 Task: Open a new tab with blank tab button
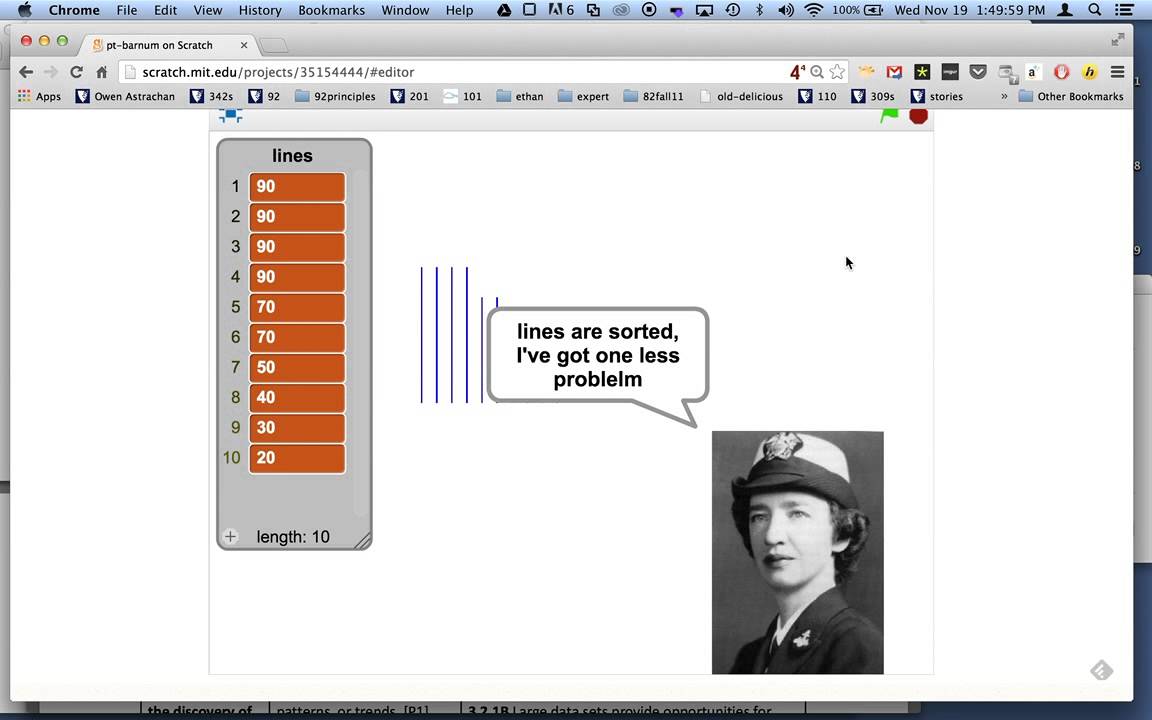(273, 46)
